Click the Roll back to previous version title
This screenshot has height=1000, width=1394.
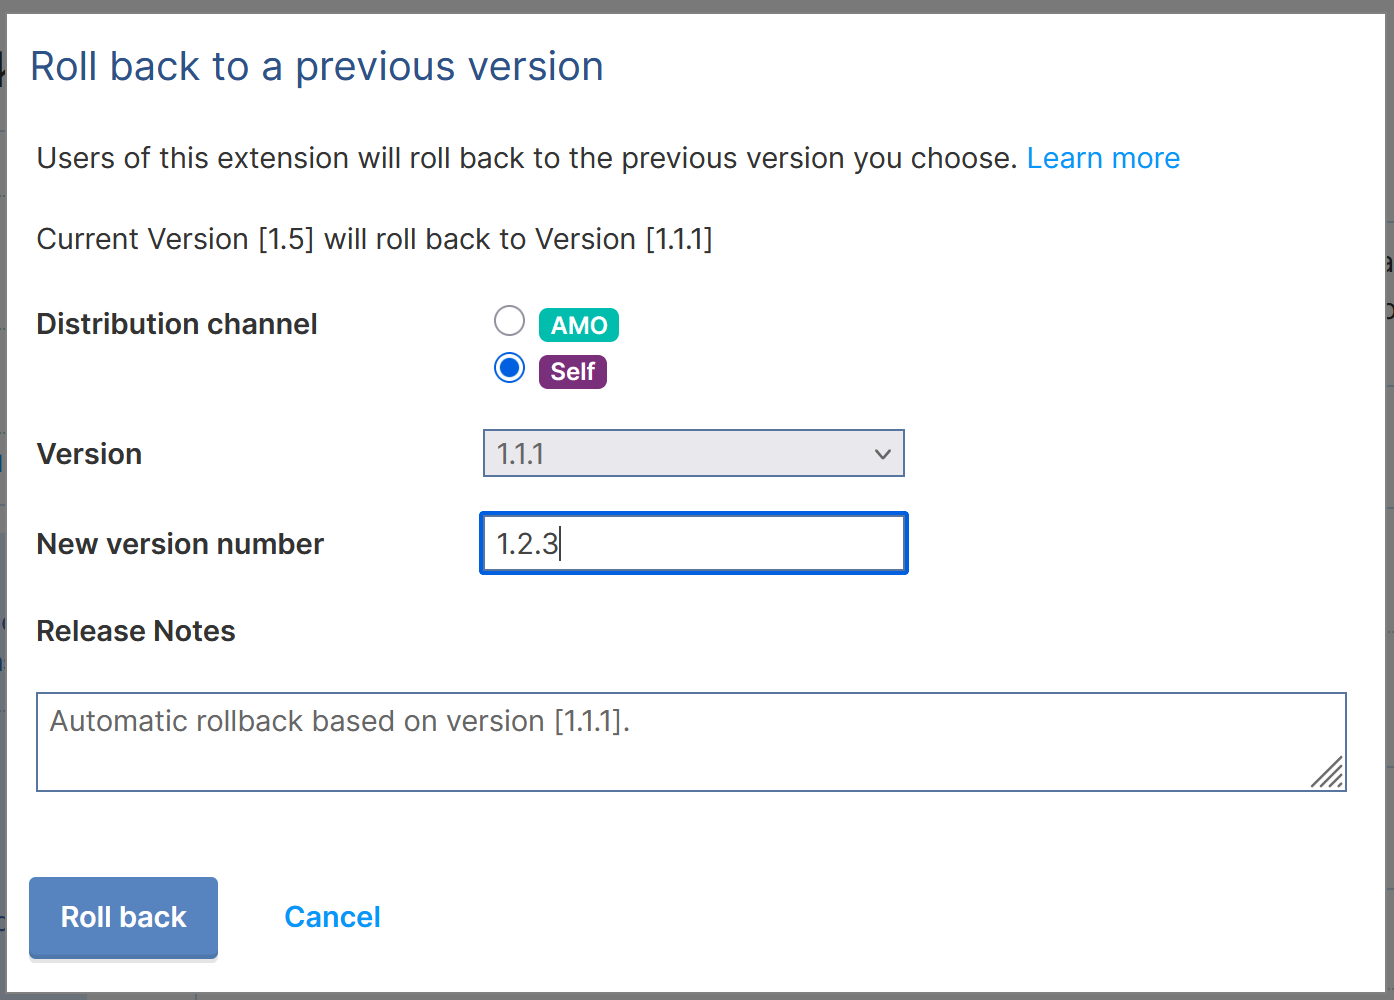point(318,66)
